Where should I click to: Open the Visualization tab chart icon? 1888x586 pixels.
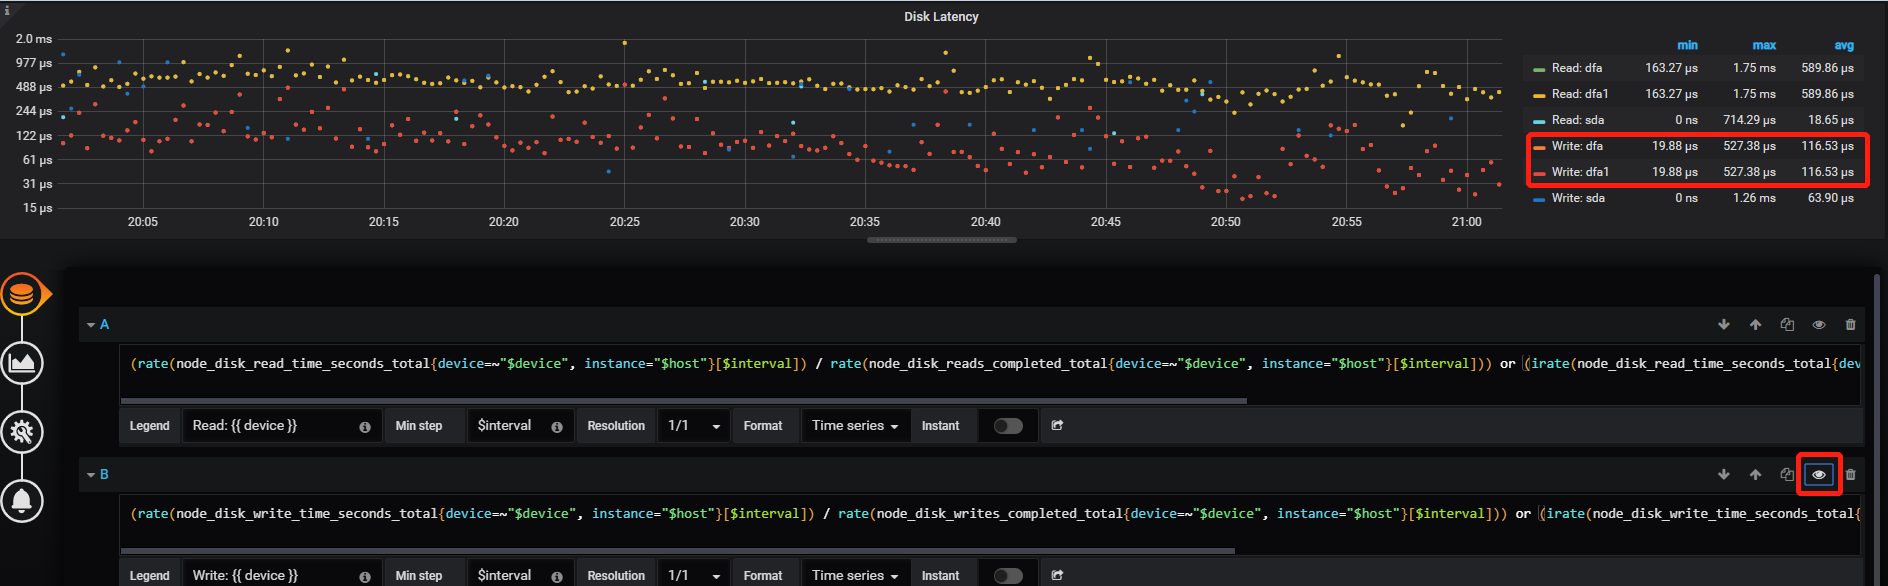(x=22, y=362)
